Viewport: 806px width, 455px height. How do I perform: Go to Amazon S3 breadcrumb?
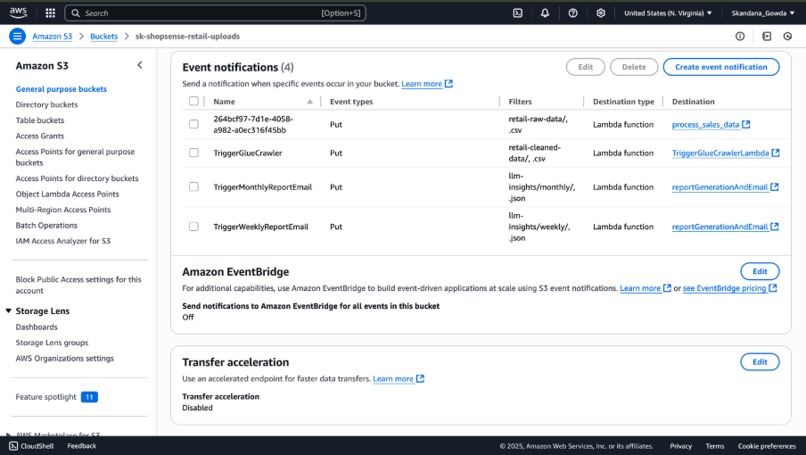52,37
